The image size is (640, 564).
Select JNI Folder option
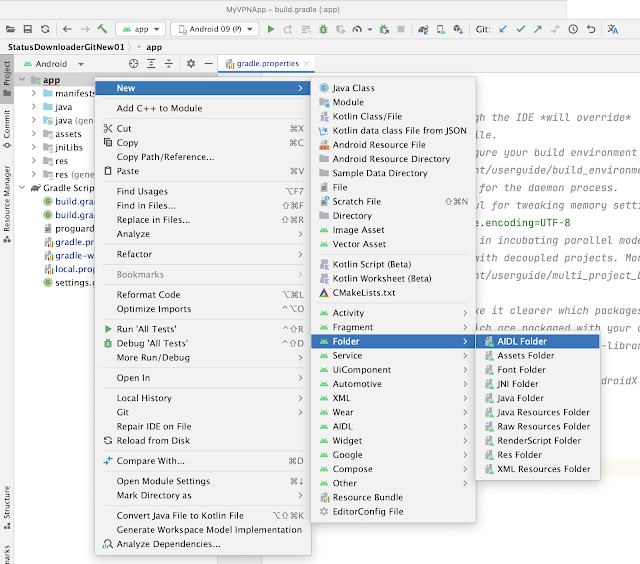[x=538, y=384]
